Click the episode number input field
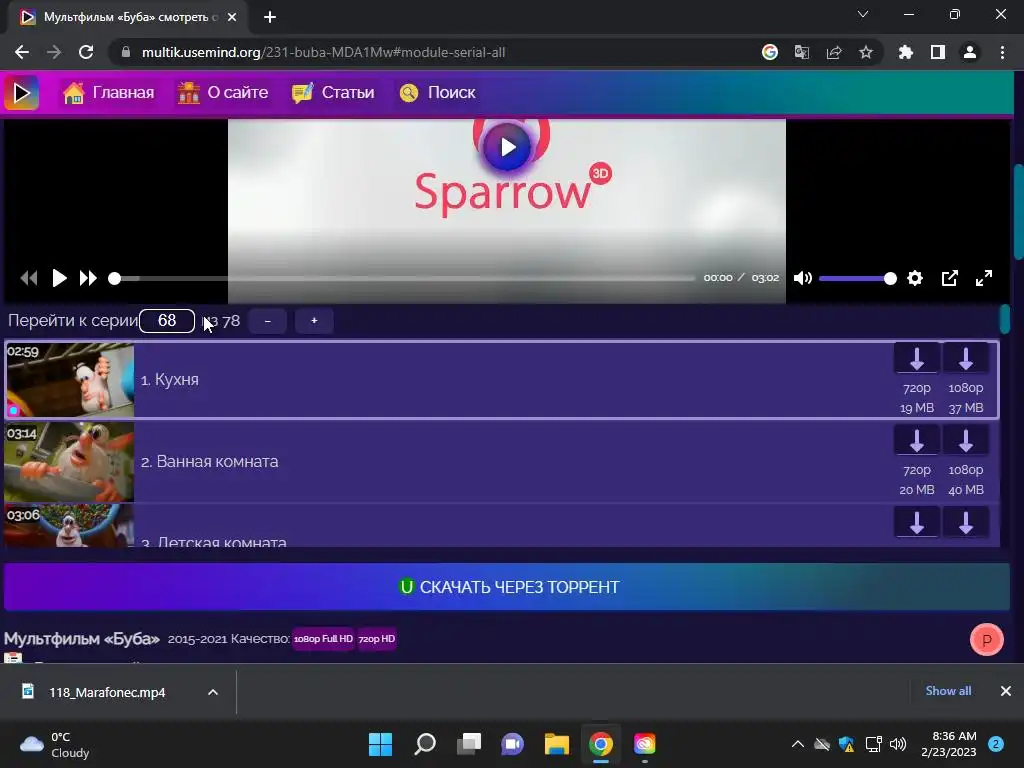1024x768 pixels. click(167, 321)
